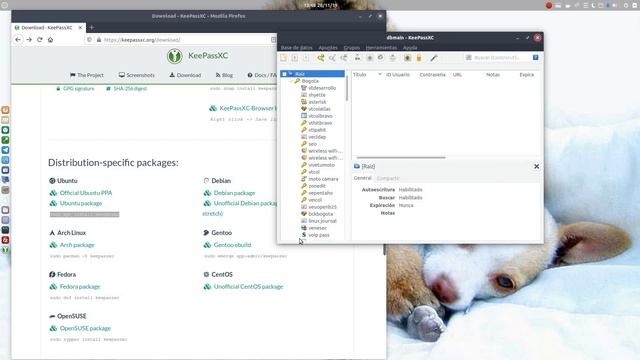
Task: Click the Perform auto-type toolbar icon
Action: coord(392,58)
